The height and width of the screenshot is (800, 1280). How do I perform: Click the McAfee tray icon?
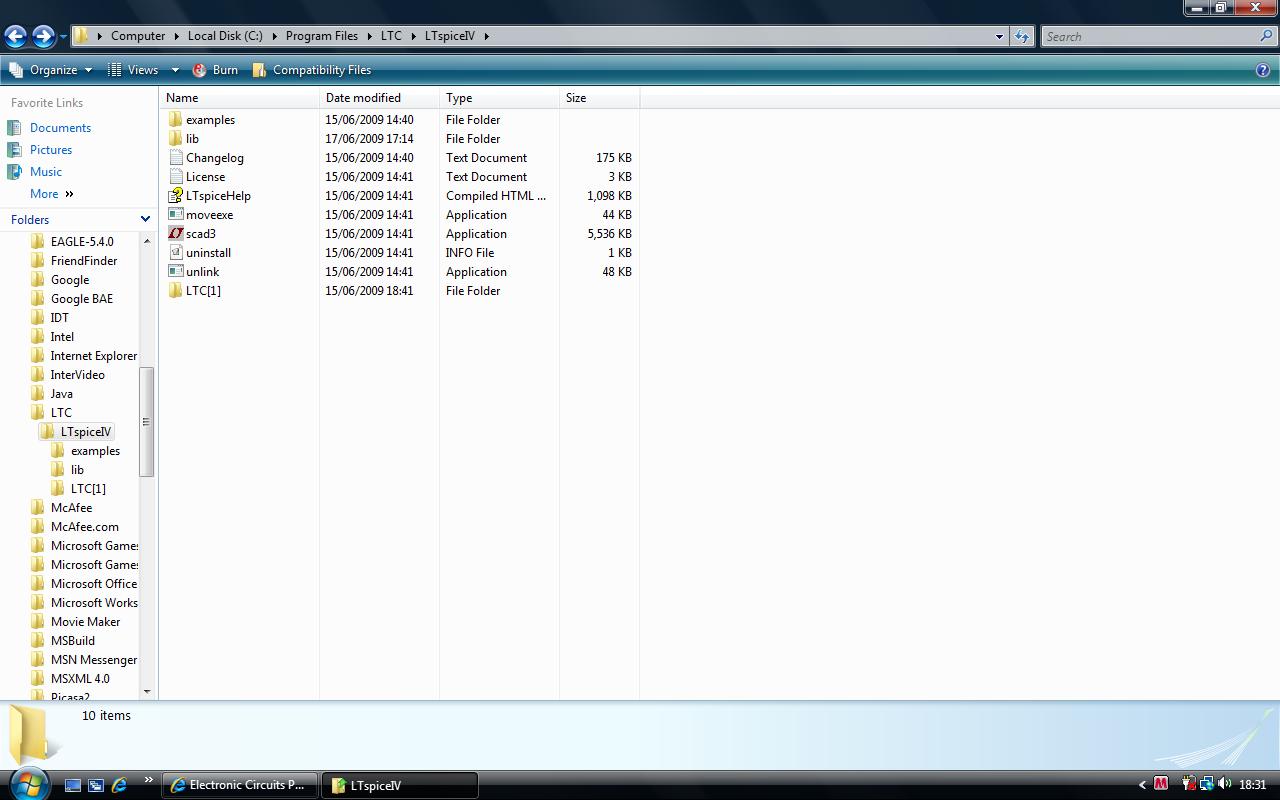click(1161, 784)
